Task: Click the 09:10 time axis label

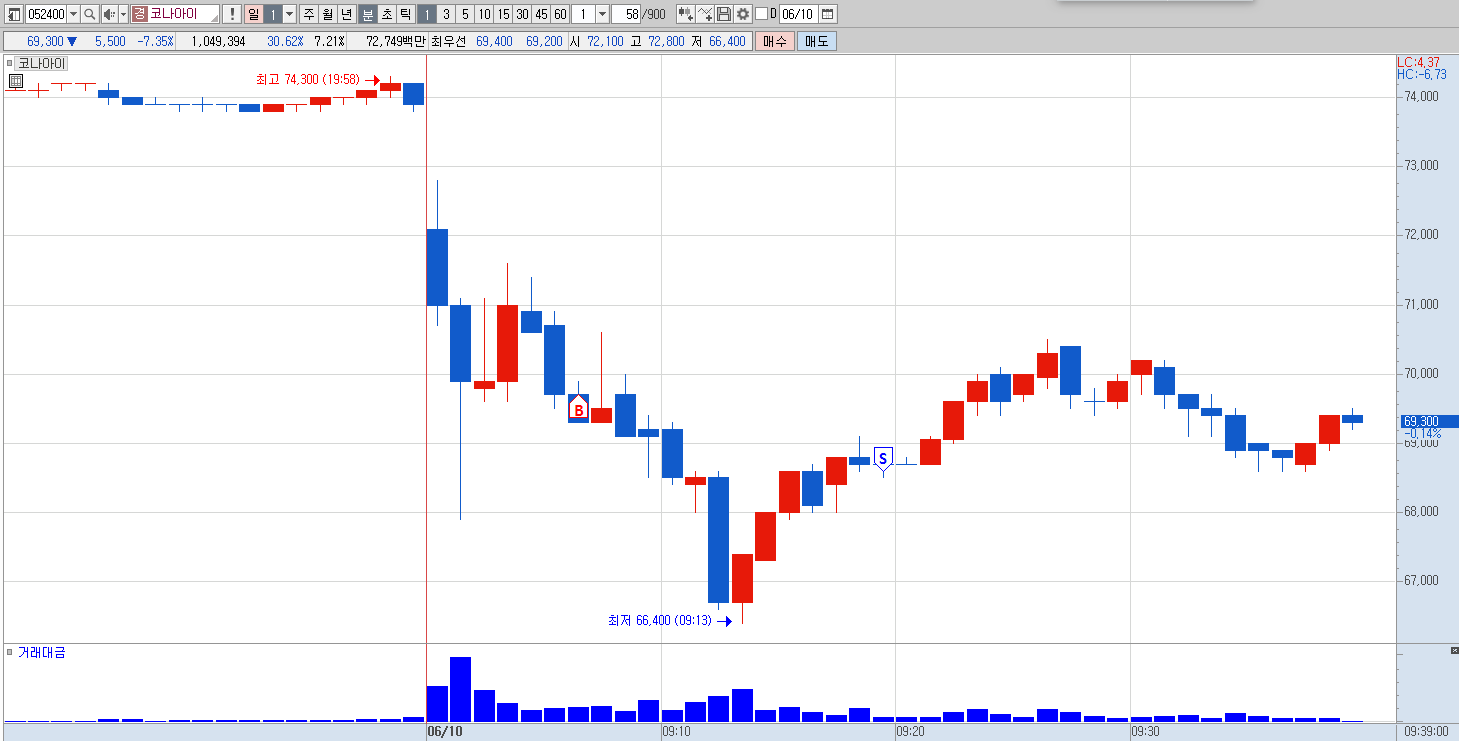Action: click(676, 732)
